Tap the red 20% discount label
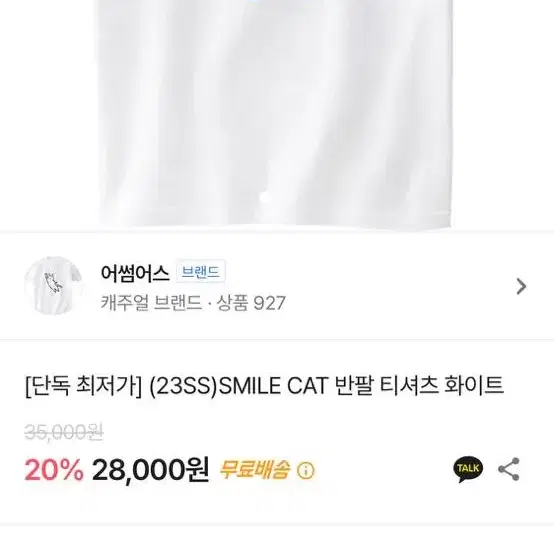The height and width of the screenshot is (554, 554). point(54,470)
